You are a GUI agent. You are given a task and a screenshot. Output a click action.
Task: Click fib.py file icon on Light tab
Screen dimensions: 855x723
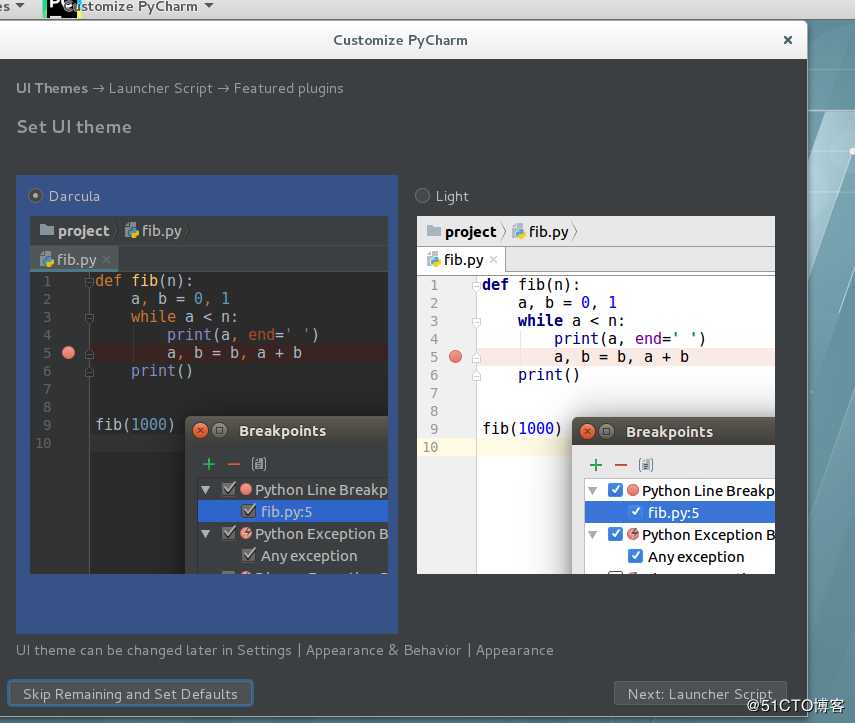pos(434,260)
